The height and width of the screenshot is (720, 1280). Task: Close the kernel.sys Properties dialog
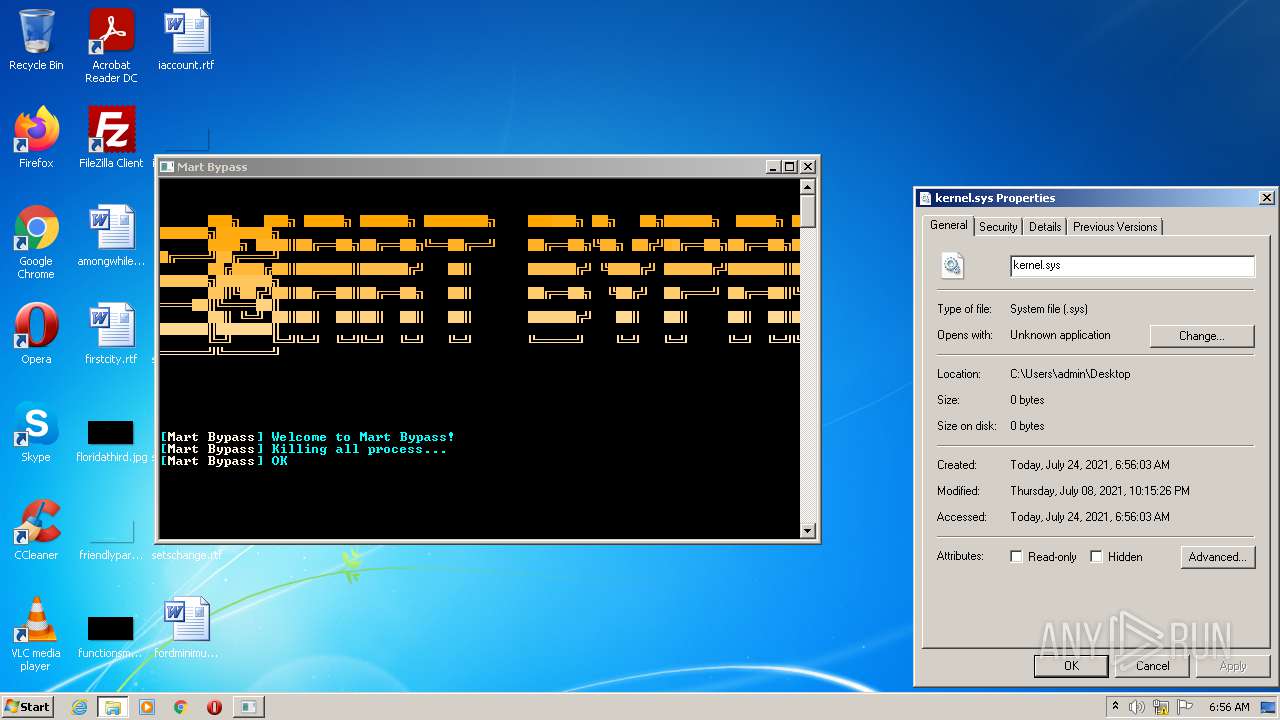[x=1266, y=198]
